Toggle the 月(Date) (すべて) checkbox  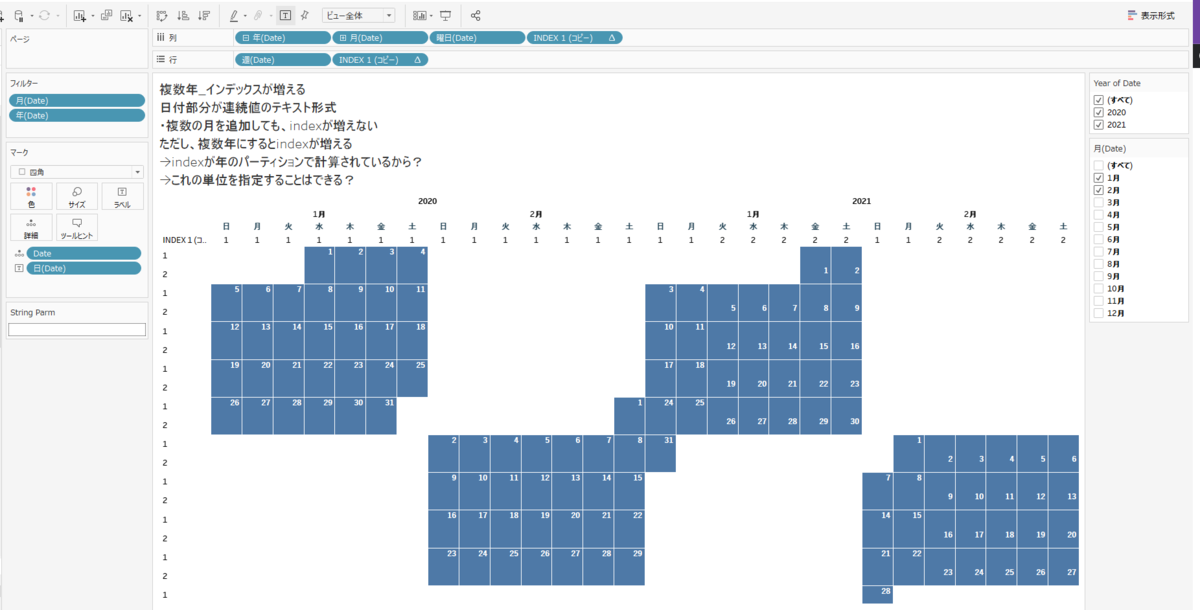[x=1099, y=165]
